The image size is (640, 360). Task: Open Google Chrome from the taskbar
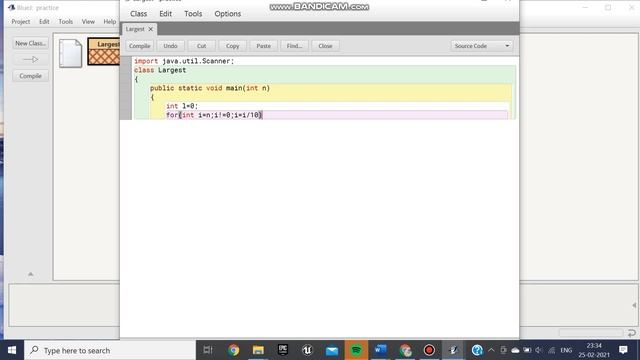pos(233,350)
